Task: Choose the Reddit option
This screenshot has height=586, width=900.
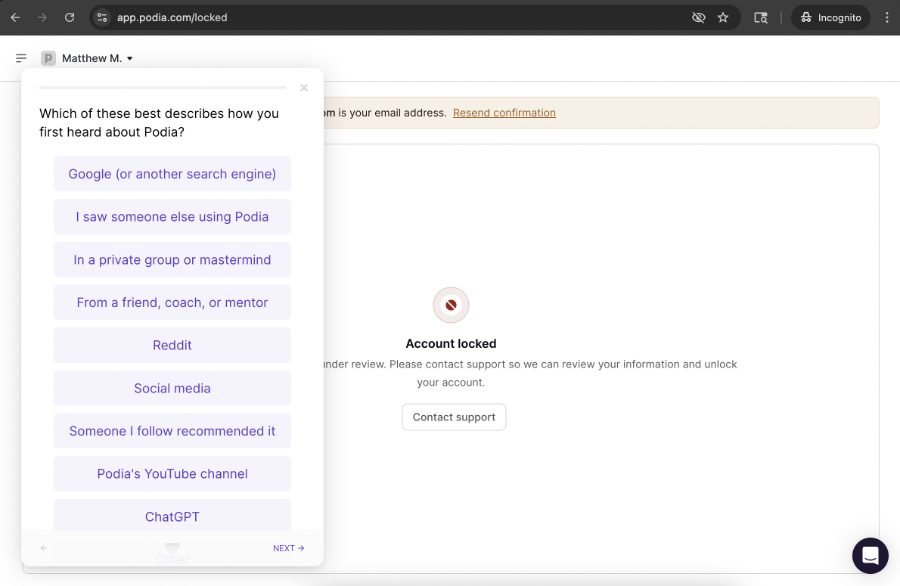Action: (172, 345)
